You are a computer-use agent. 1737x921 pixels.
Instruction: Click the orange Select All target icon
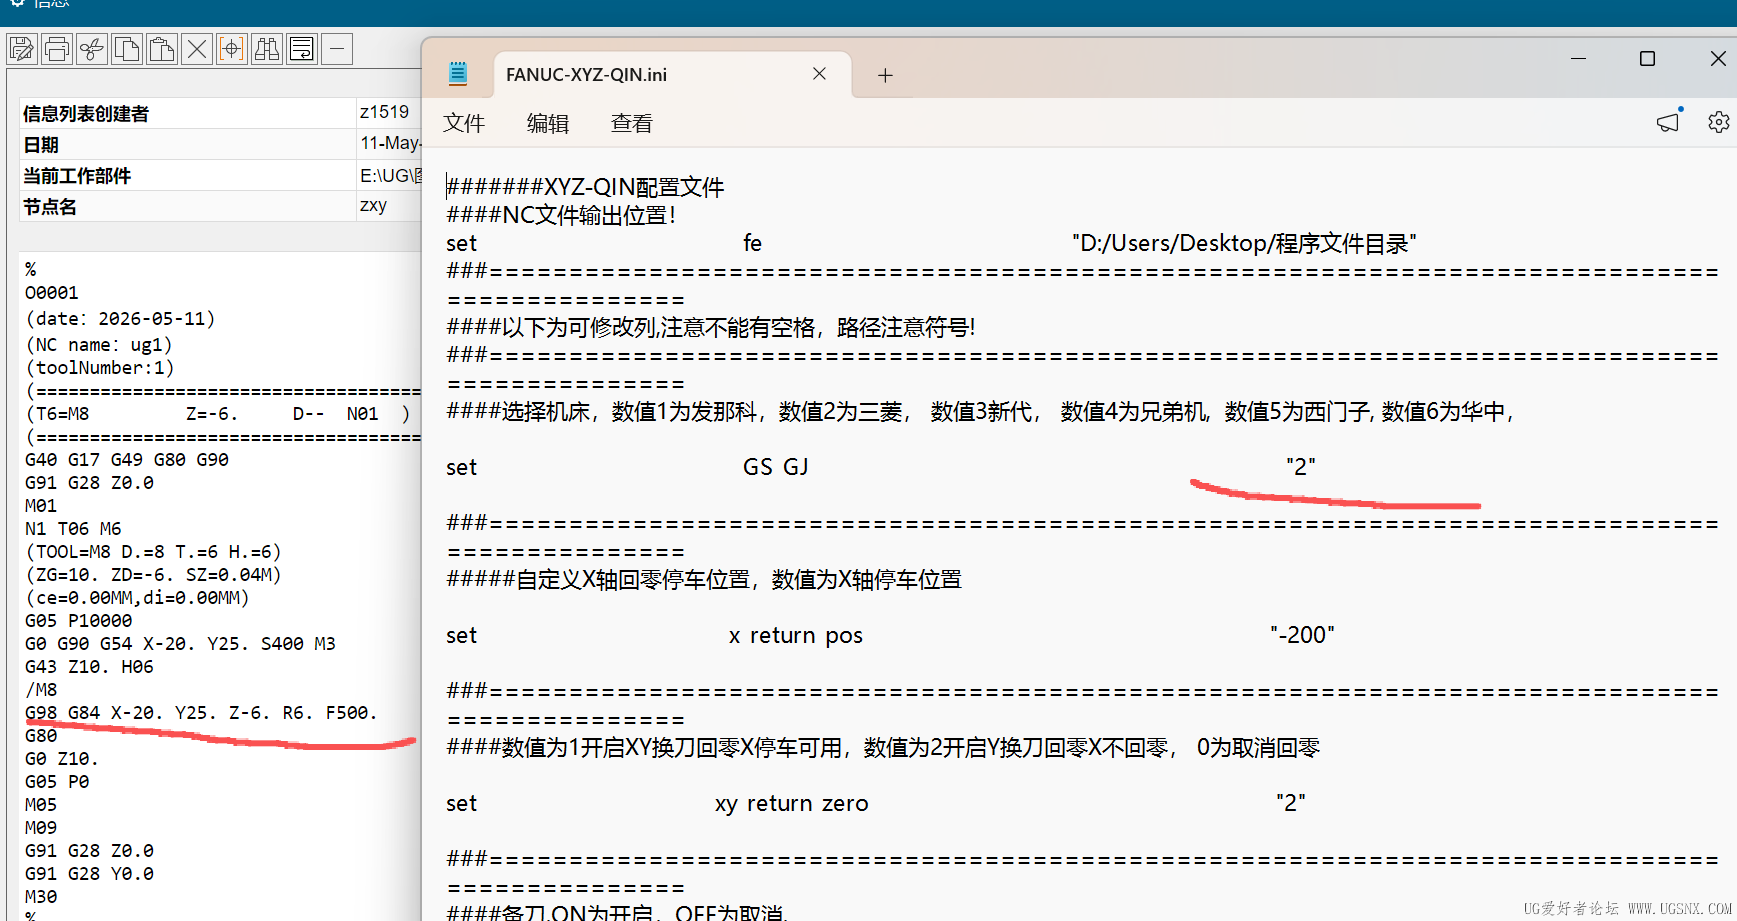click(232, 49)
